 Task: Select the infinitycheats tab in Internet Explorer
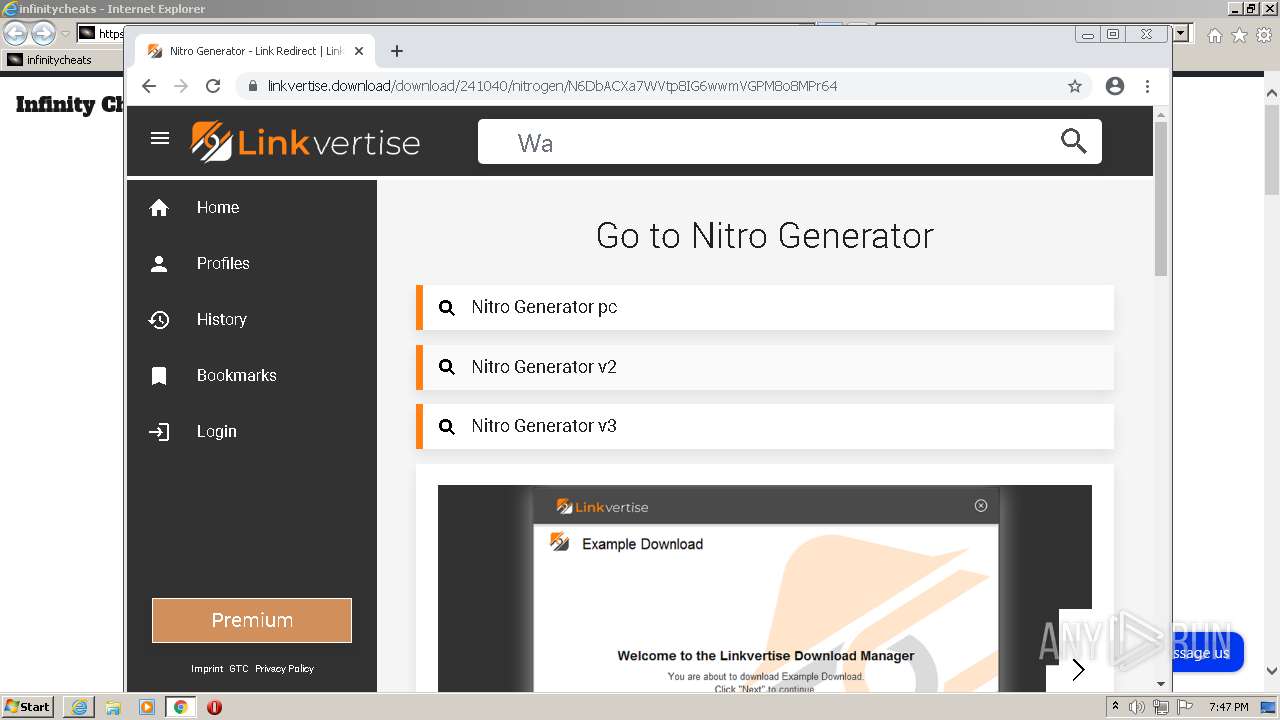coord(60,60)
